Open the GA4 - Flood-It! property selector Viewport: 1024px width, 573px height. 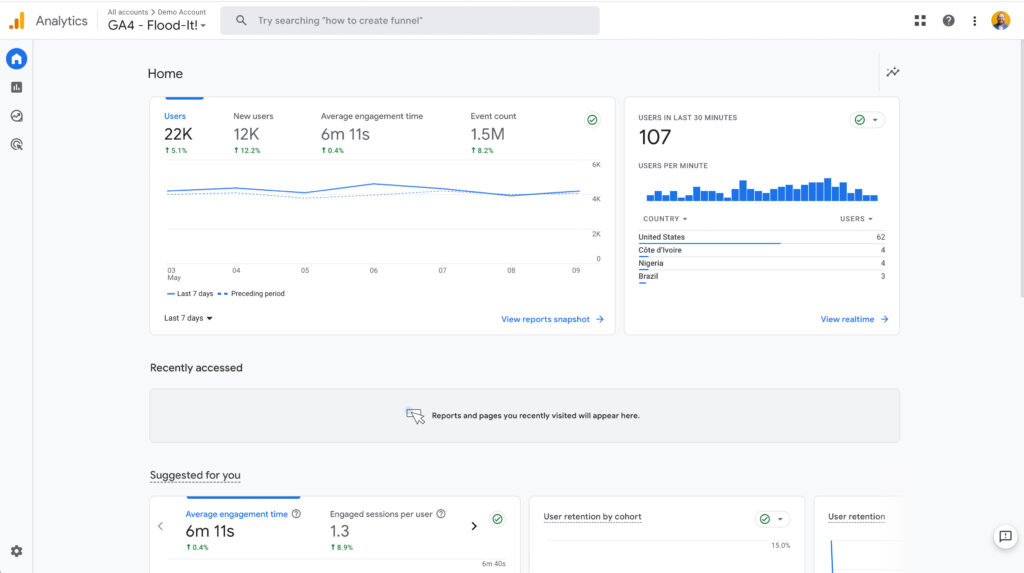pyautogui.click(x=157, y=25)
